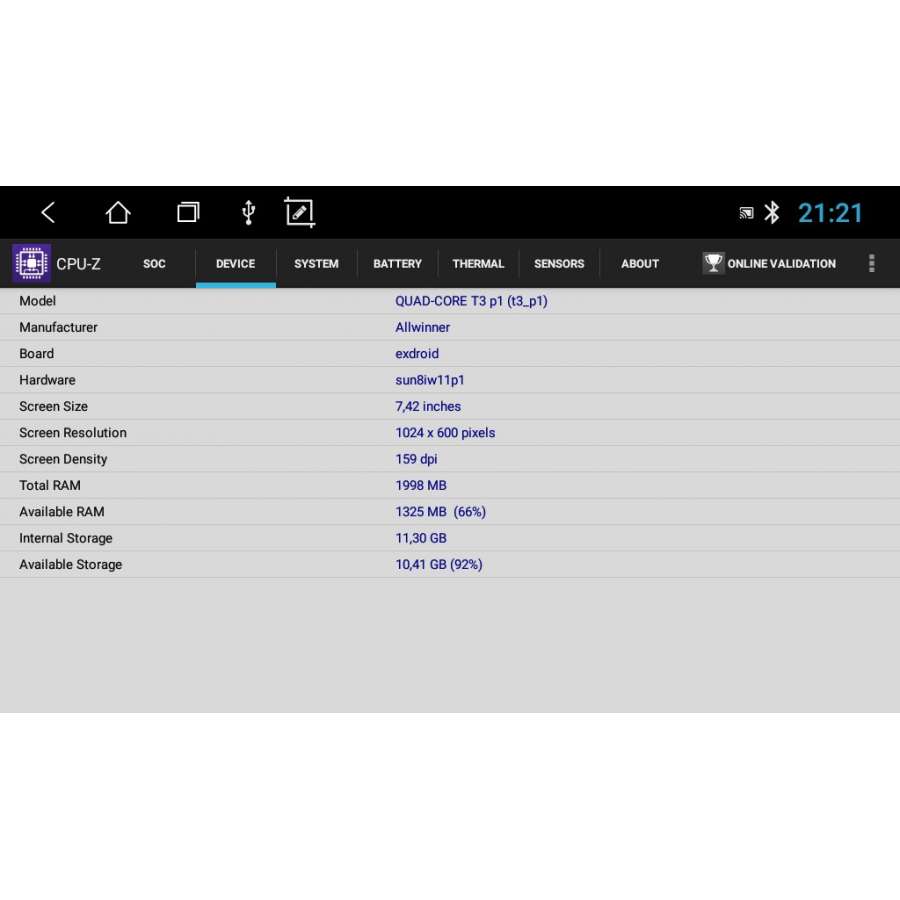This screenshot has width=900, height=900.
Task: Select the Screen Resolution label
Action: coord(73,433)
